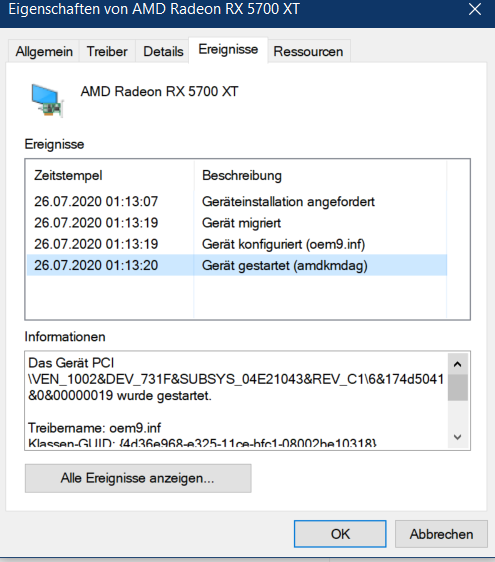Switch to the Ressourcen tab
The height and width of the screenshot is (562, 495).
pos(308,52)
